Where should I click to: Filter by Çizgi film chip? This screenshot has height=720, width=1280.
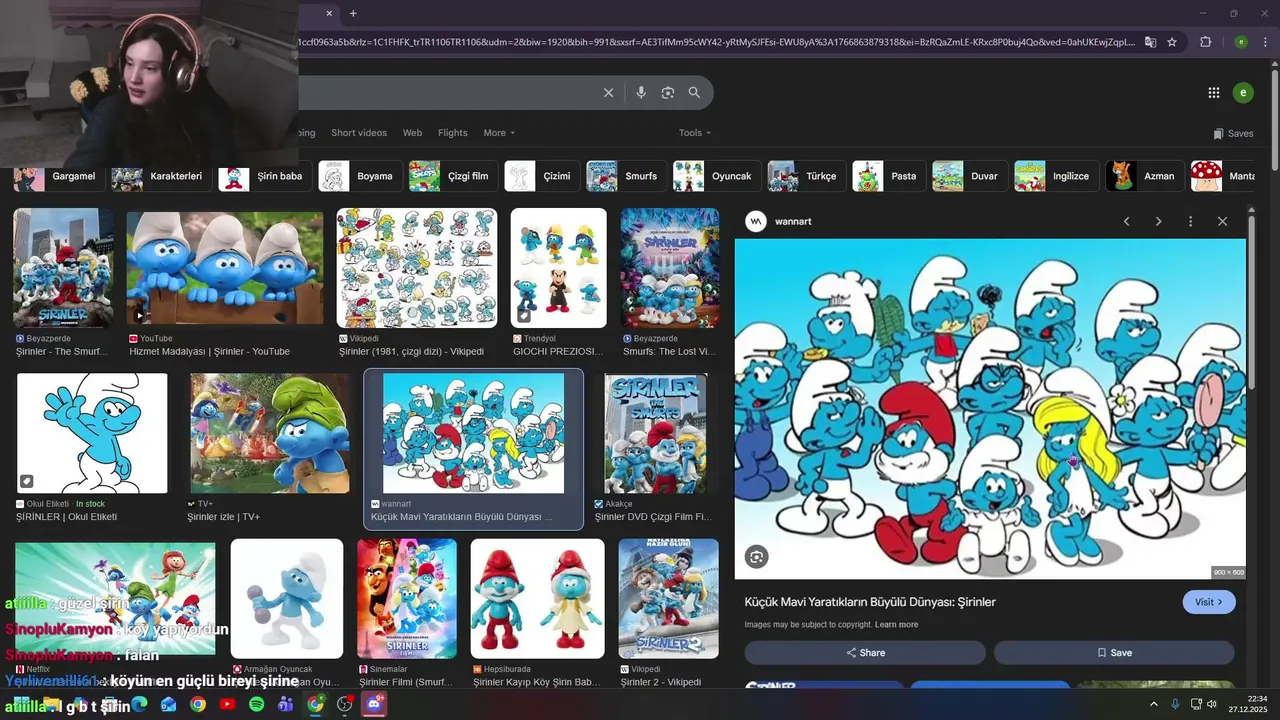point(452,176)
